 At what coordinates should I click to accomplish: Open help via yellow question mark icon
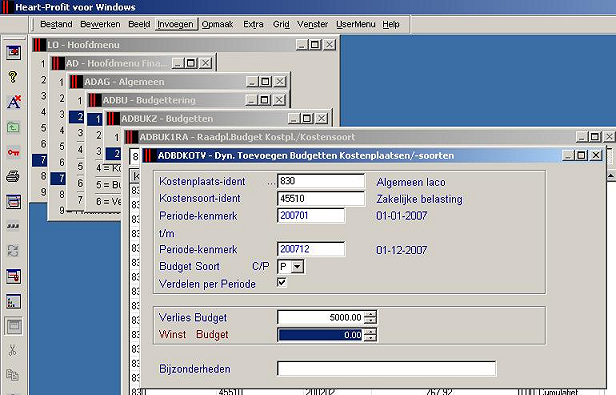(x=13, y=77)
